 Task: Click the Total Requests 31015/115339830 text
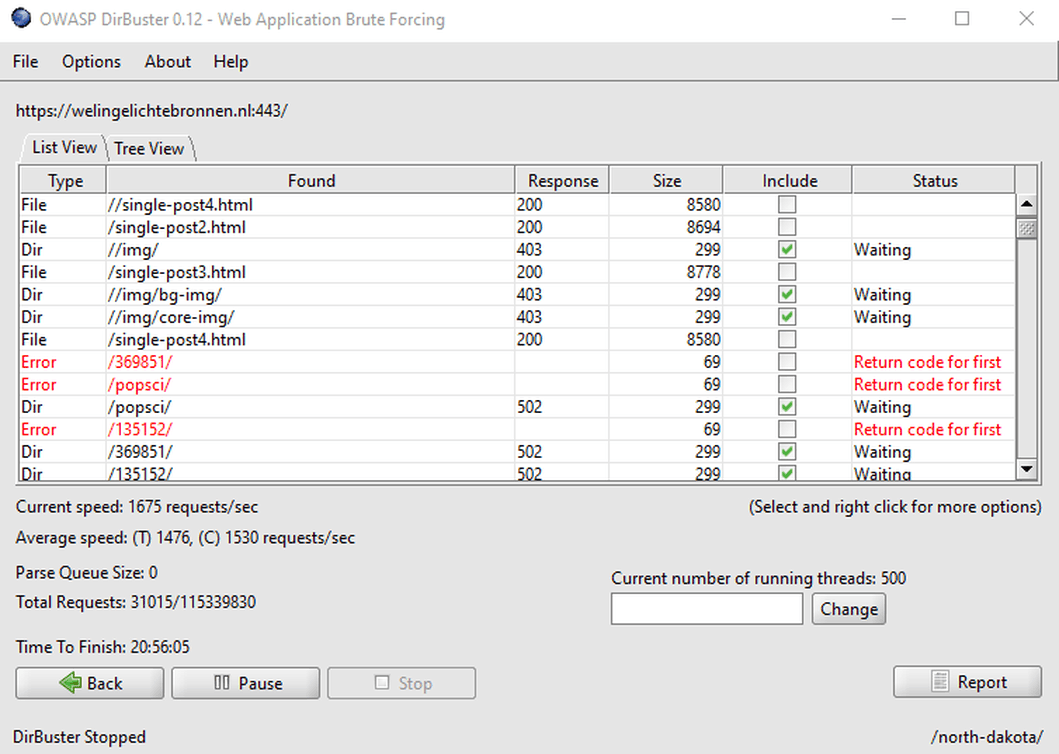click(136, 602)
